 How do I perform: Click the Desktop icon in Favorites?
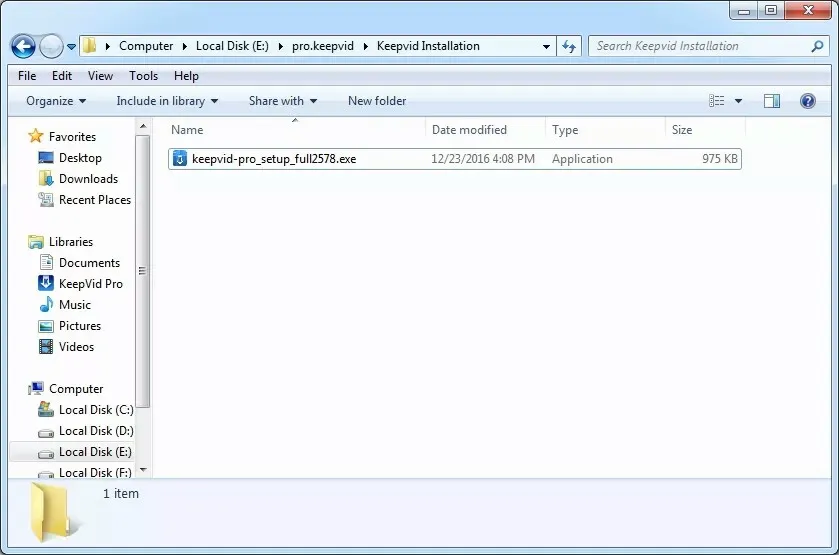46,158
